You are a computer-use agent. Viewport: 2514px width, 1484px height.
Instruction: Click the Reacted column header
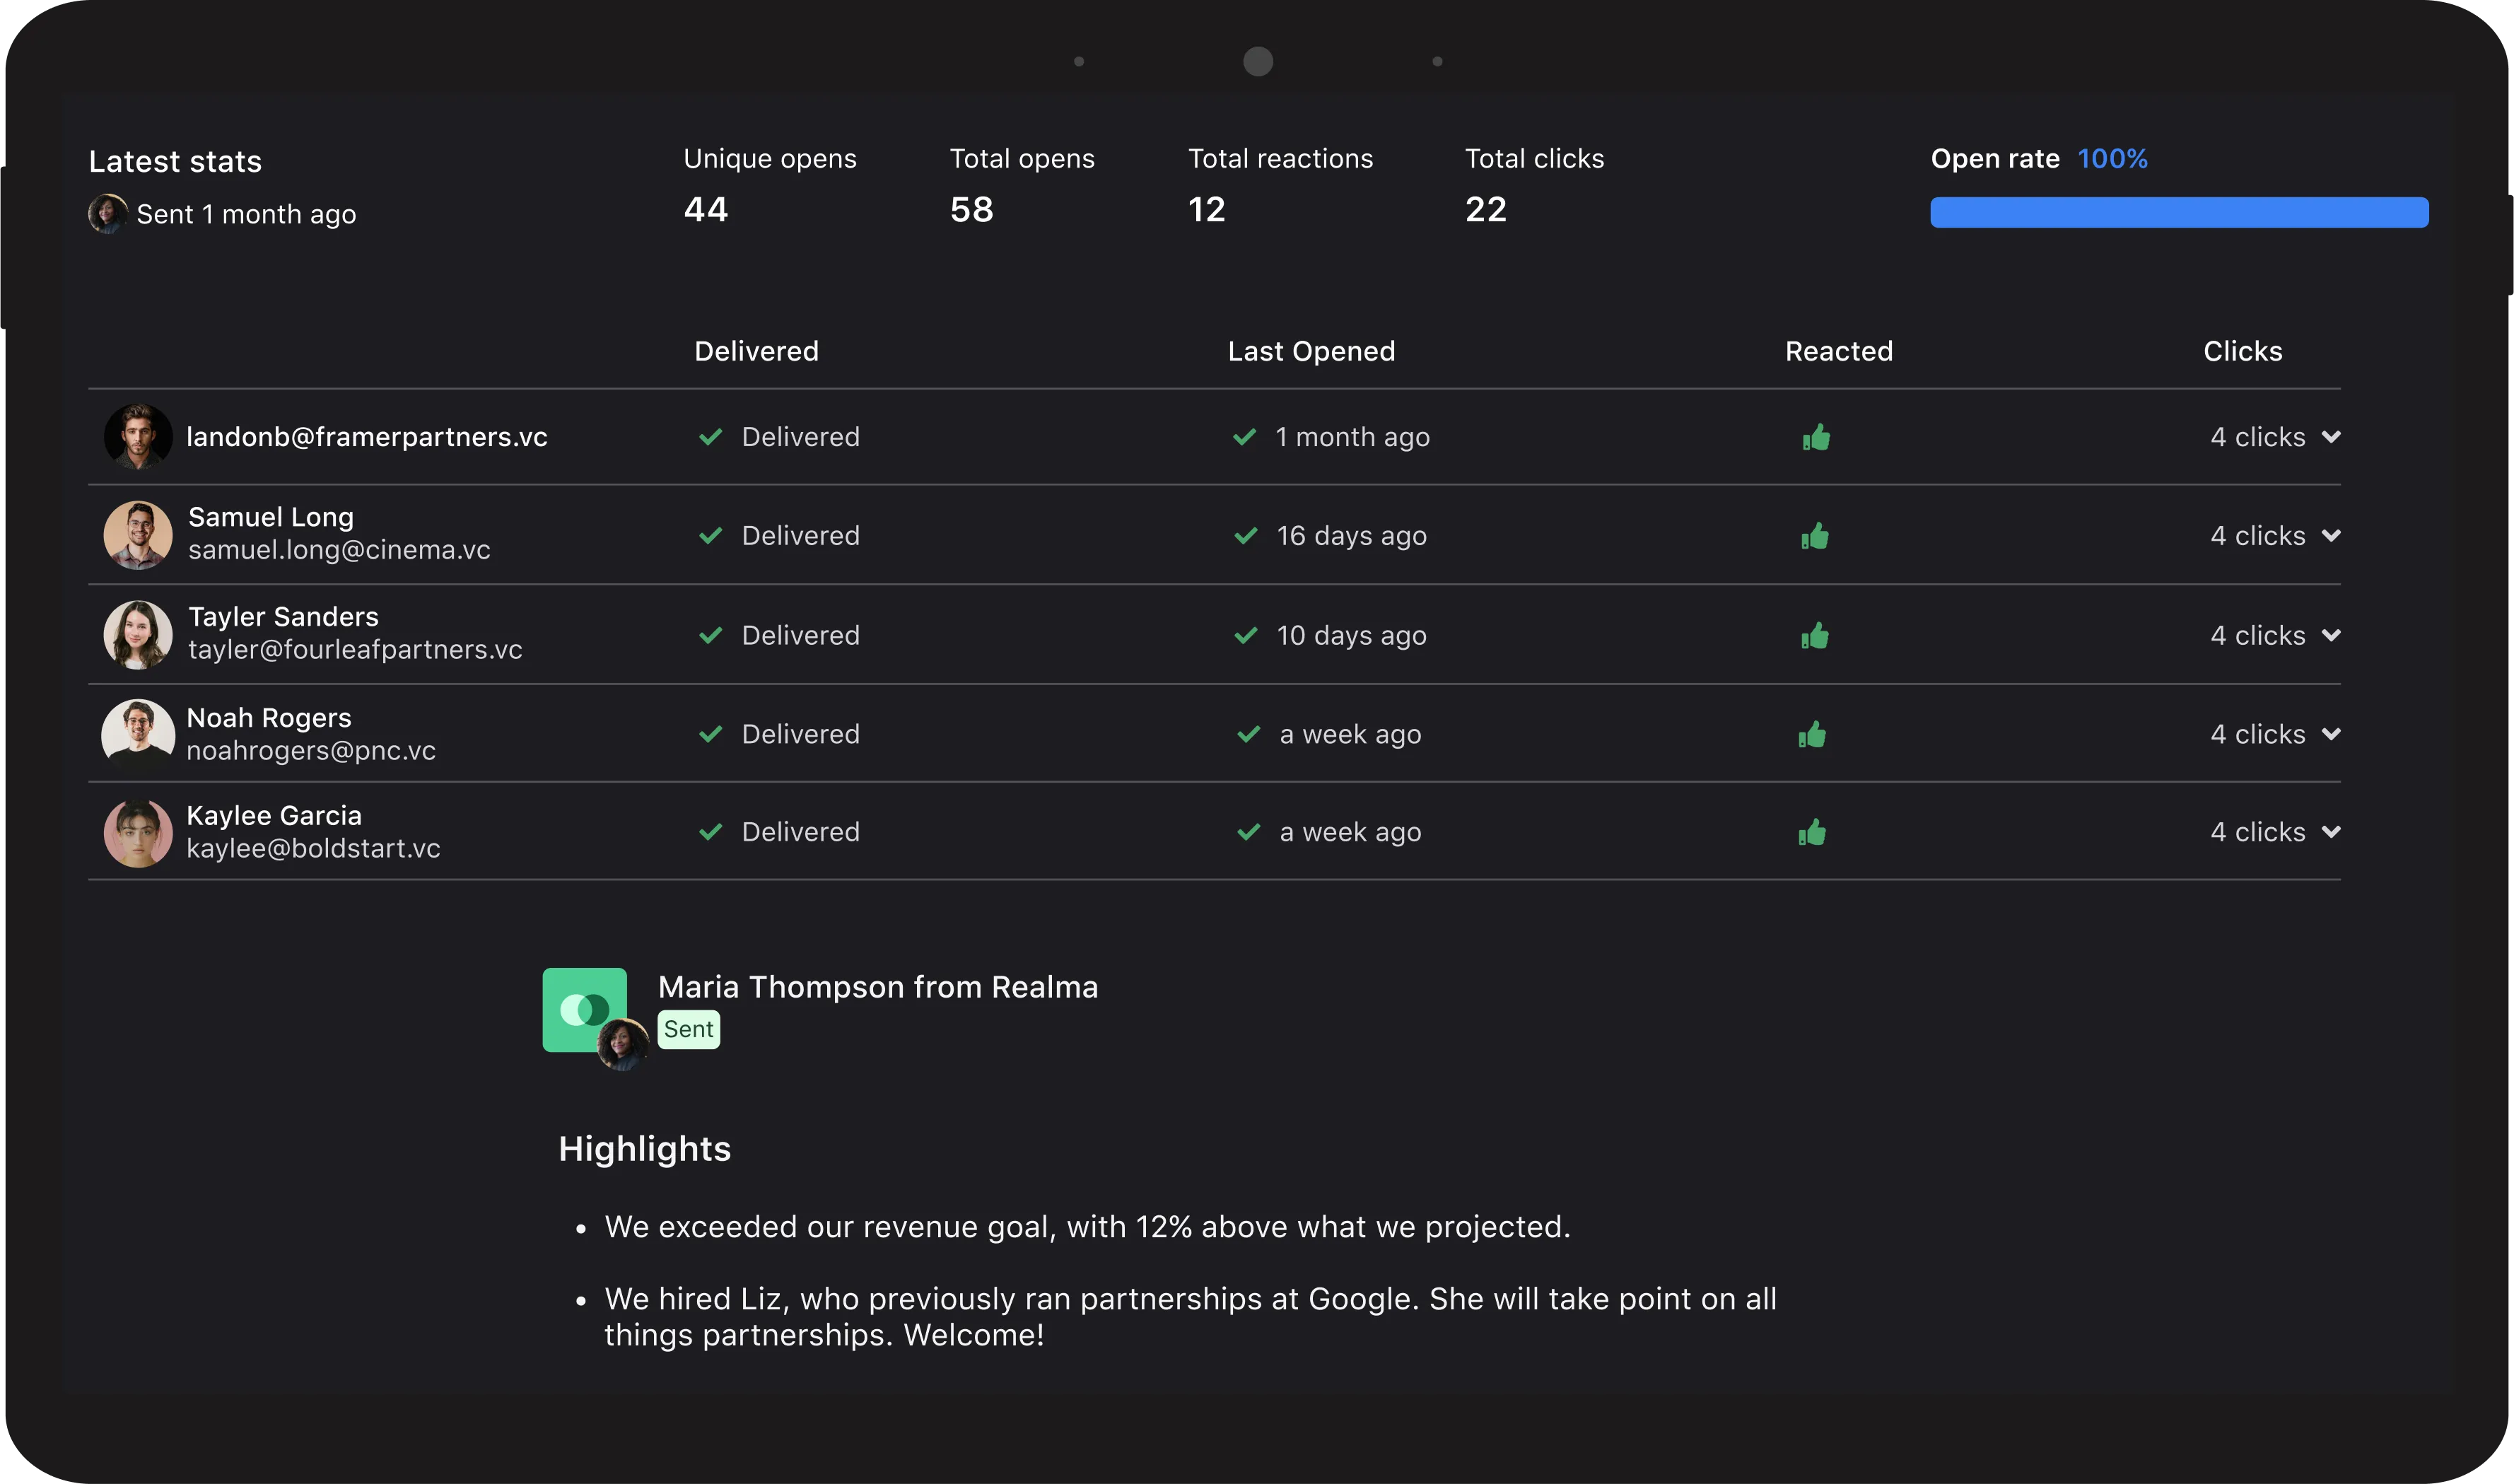pyautogui.click(x=1838, y=351)
